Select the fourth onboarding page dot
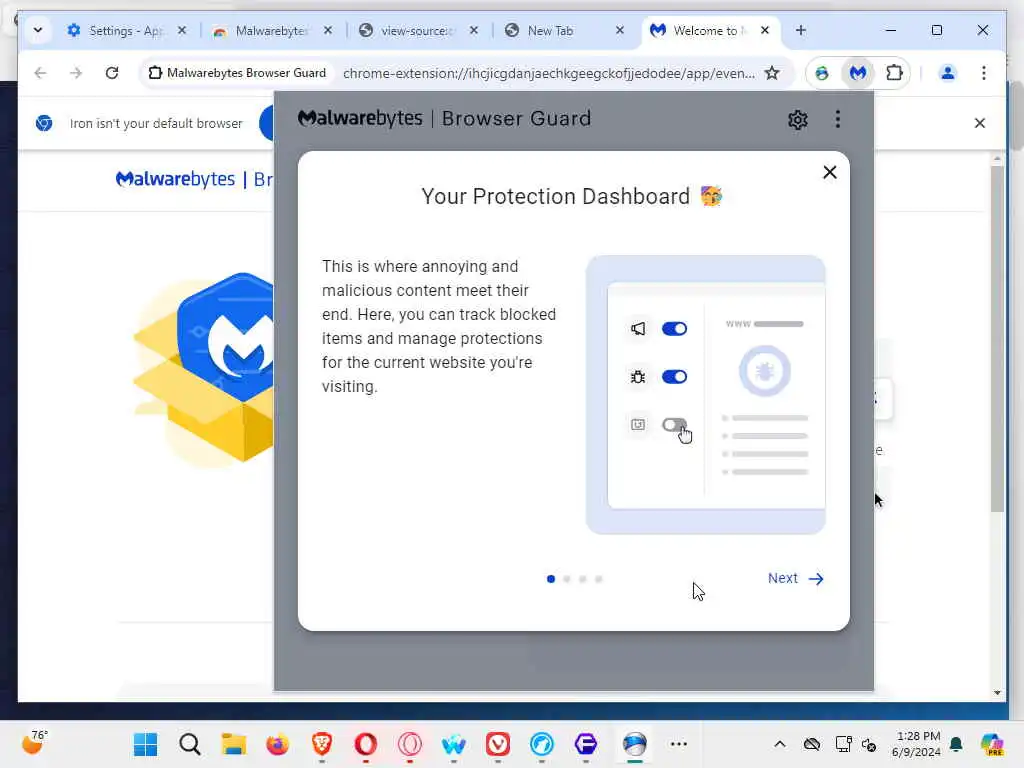1024x768 pixels. point(599,579)
